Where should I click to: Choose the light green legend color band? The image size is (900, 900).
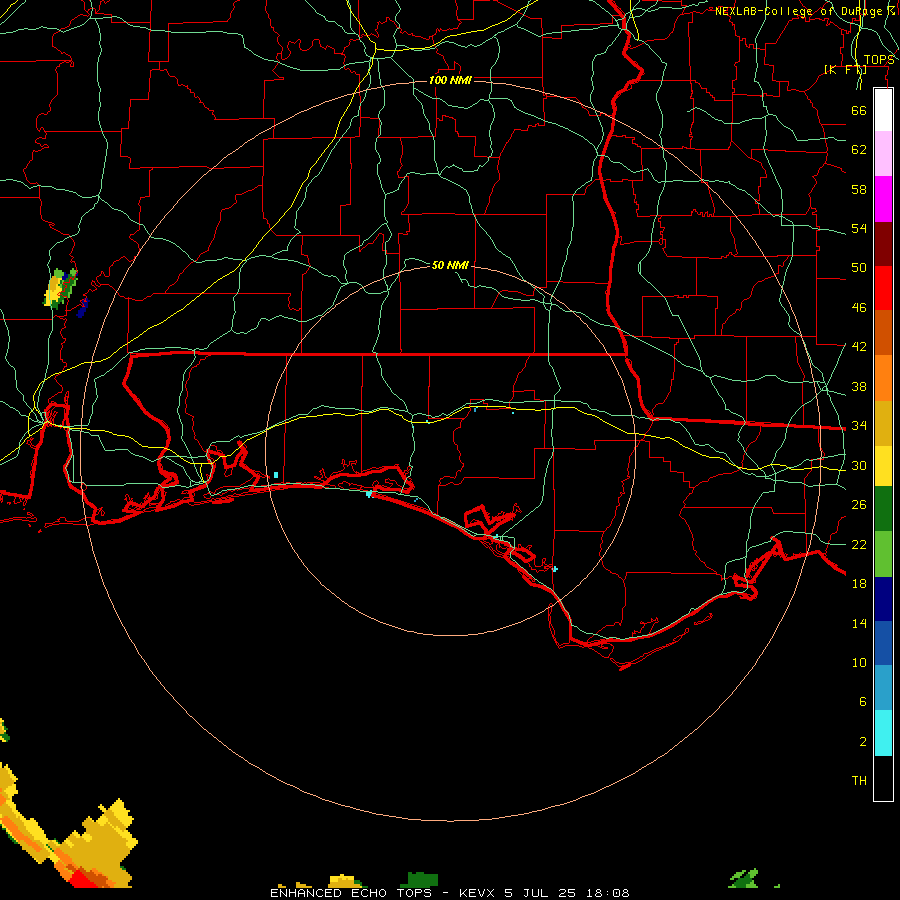(883, 553)
